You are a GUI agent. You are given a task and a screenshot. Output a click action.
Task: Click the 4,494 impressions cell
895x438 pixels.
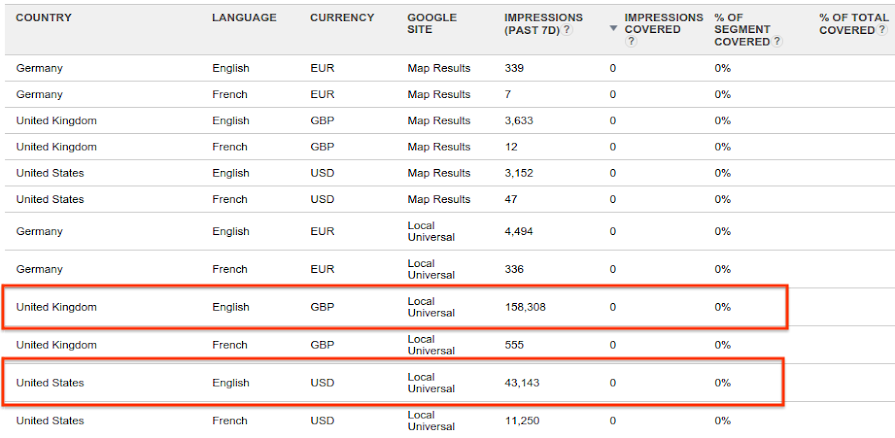pyautogui.click(x=519, y=231)
